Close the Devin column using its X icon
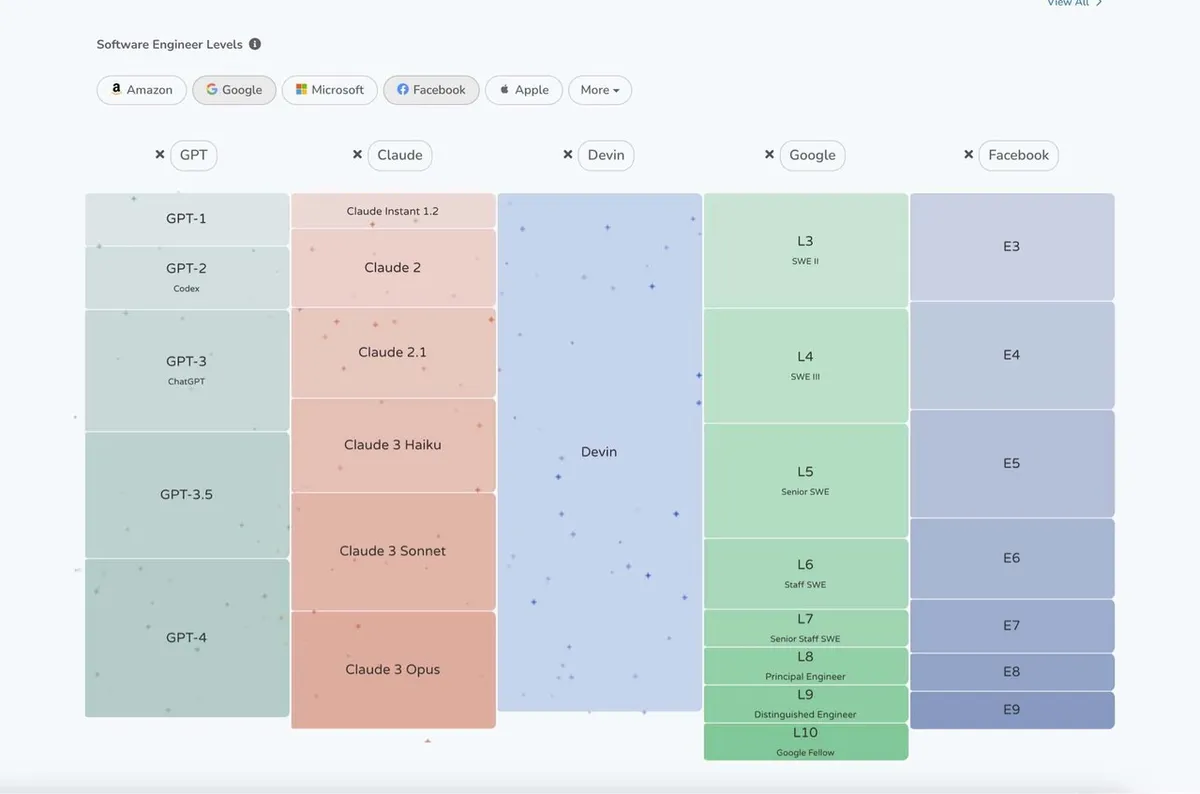The image size is (1200, 794). pos(567,155)
